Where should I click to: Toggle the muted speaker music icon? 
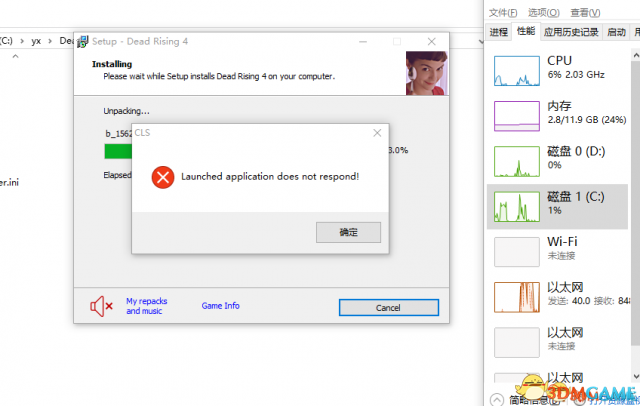click(x=101, y=306)
